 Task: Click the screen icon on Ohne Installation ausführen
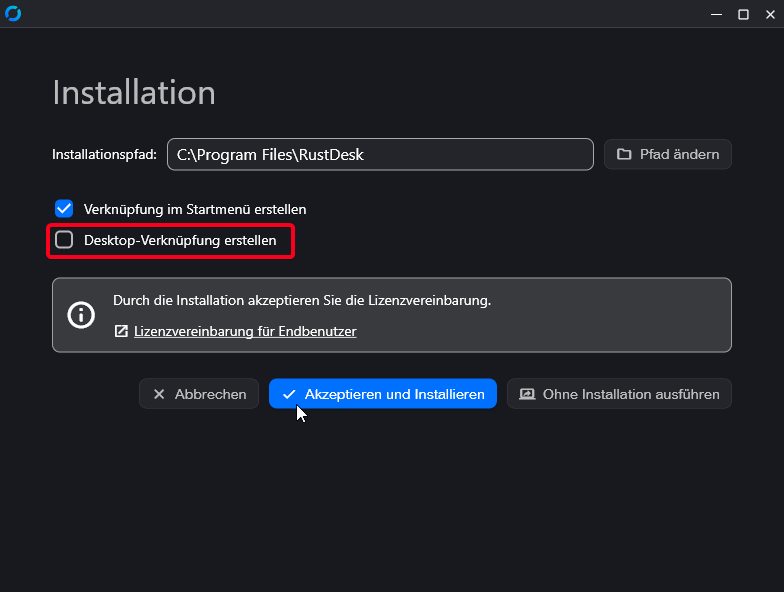click(527, 394)
